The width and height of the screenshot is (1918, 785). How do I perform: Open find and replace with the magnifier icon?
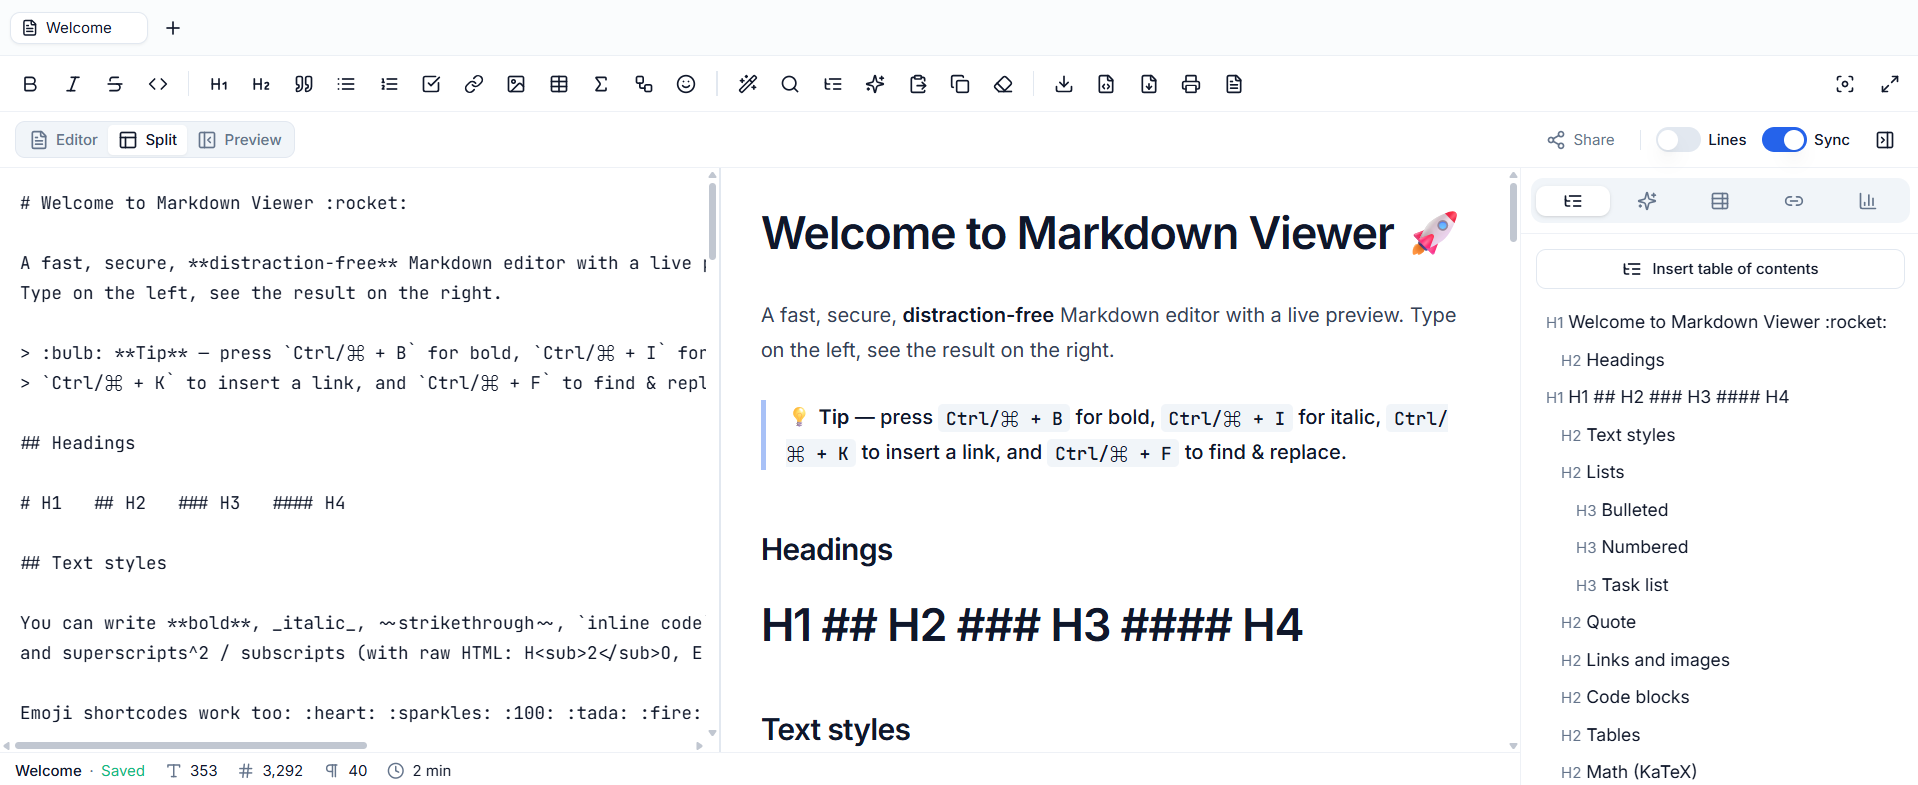[x=790, y=84]
